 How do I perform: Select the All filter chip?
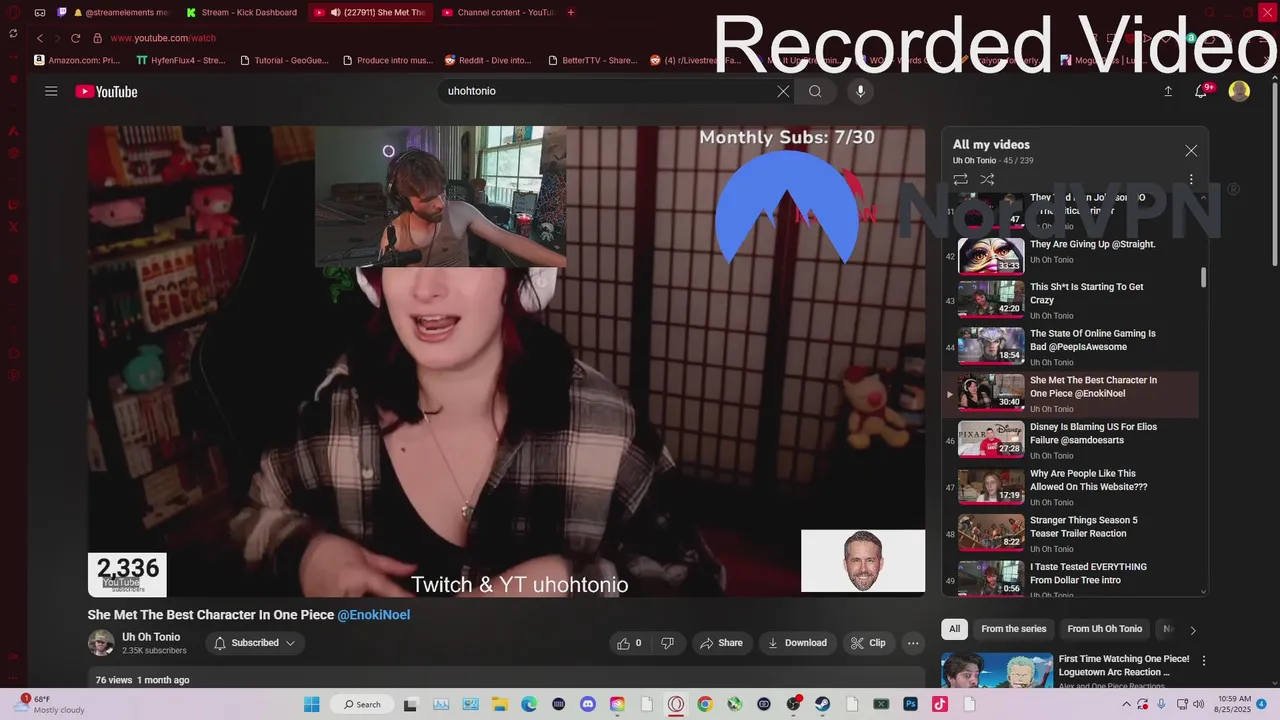coord(954,629)
